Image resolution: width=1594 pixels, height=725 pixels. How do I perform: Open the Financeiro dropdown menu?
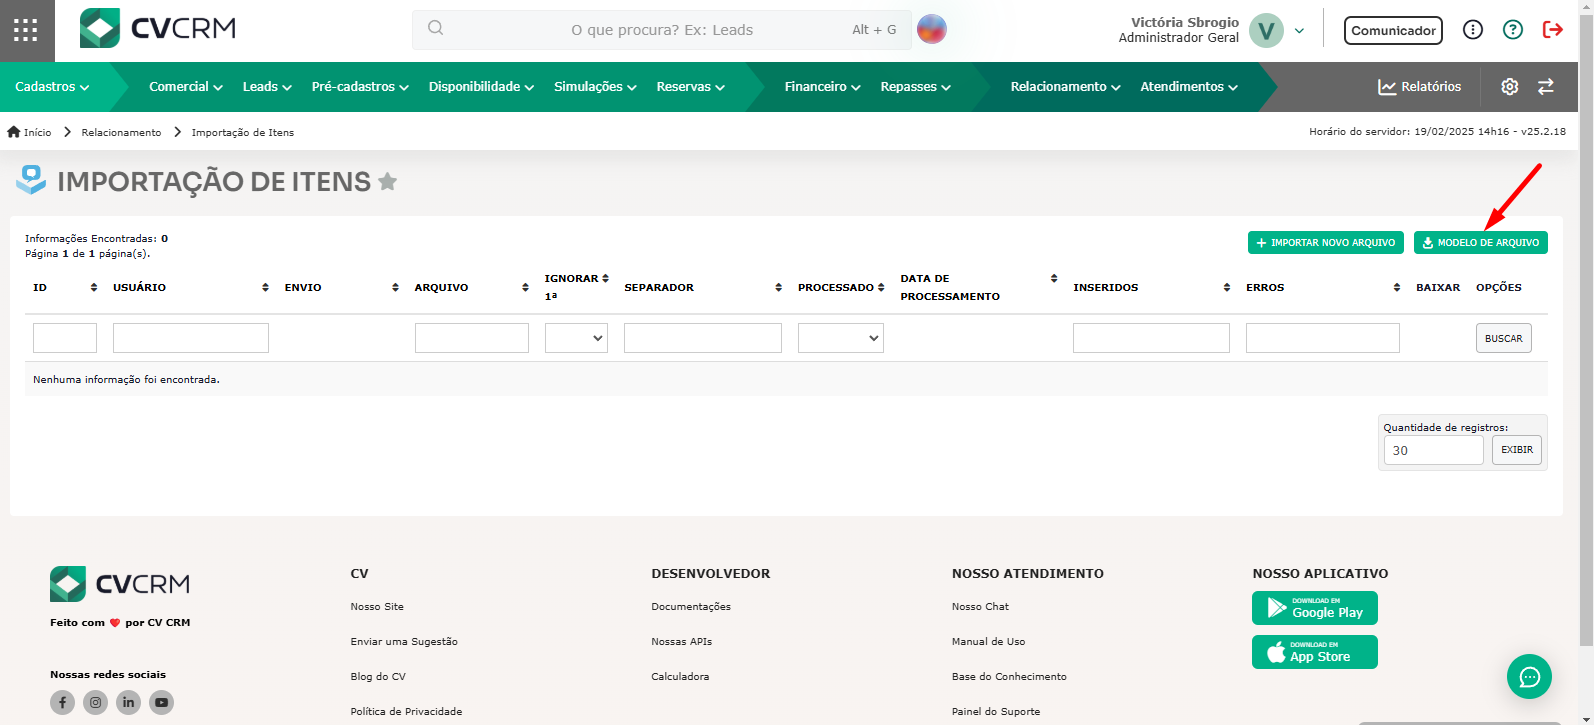pos(822,87)
